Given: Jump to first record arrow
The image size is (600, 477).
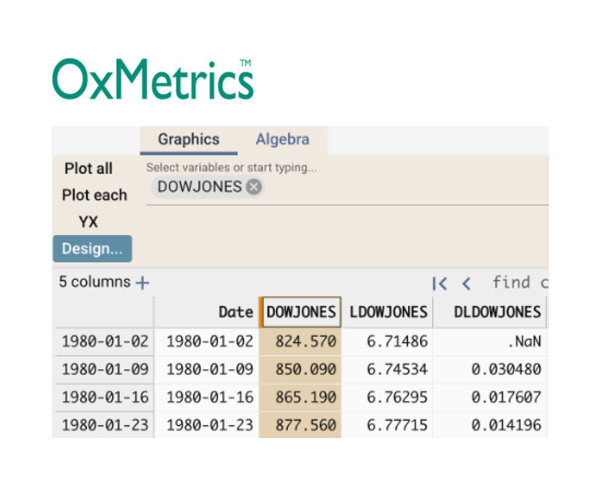Looking at the screenshot, I should (439, 283).
